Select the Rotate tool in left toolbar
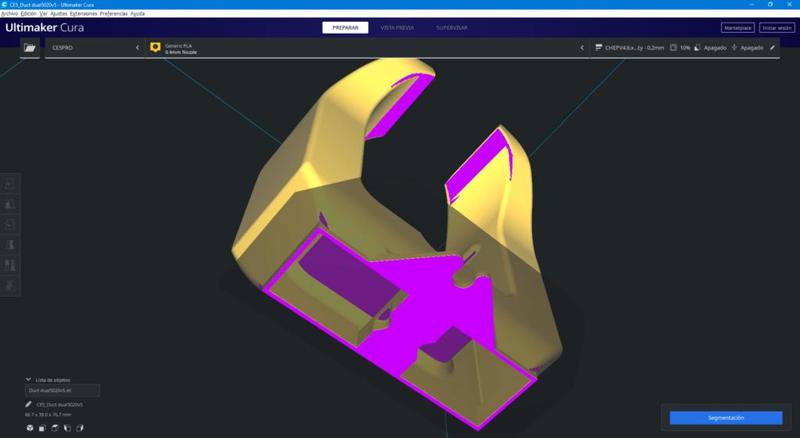800x438 pixels. pyautogui.click(x=10, y=225)
